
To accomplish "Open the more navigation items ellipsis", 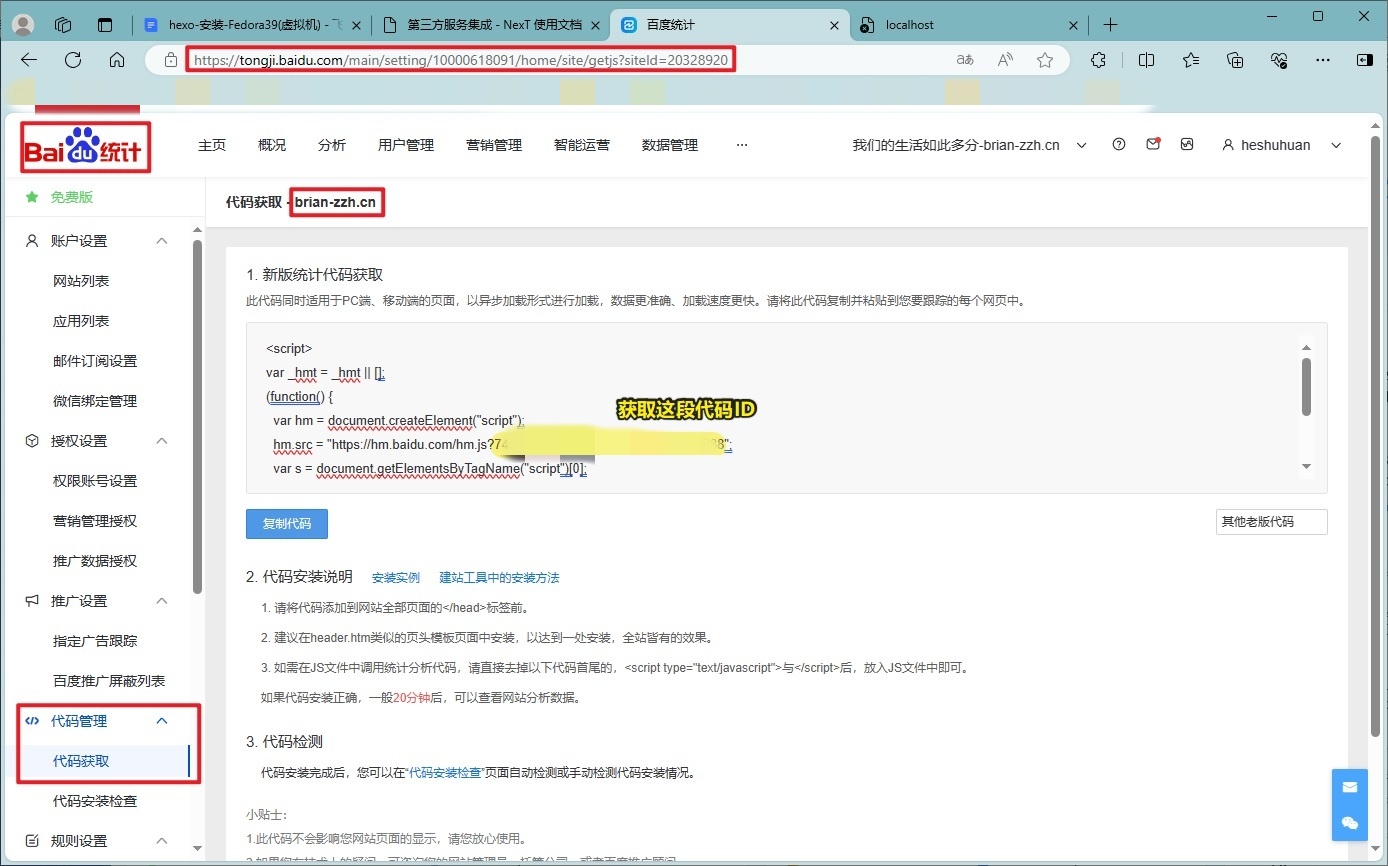I will (741, 145).
